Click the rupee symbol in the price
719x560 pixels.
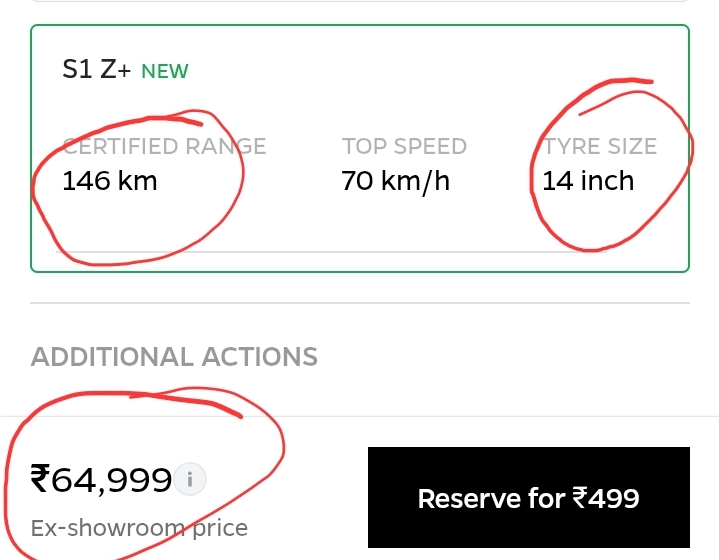(41, 480)
